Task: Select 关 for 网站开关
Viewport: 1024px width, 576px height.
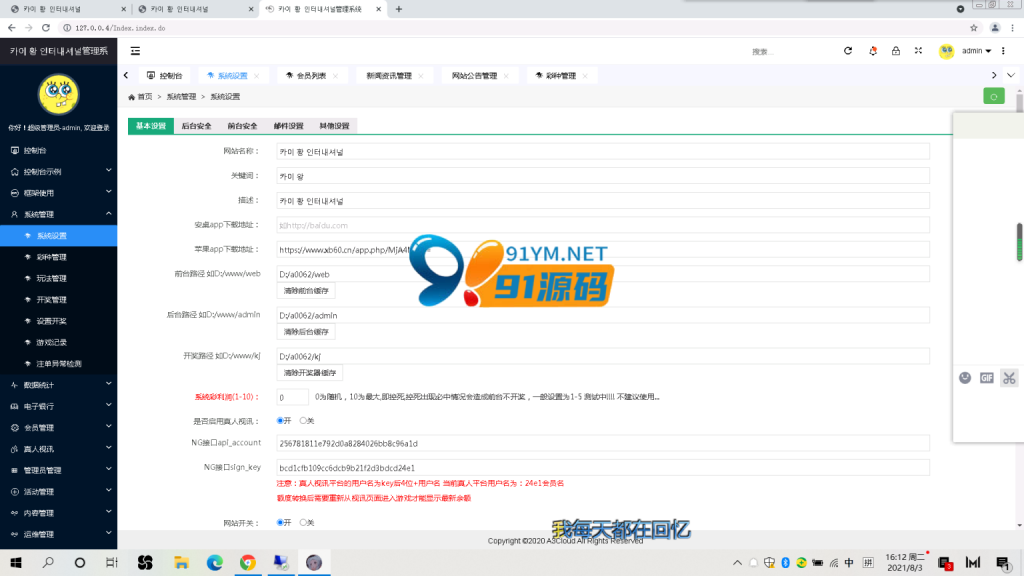Action: click(303, 522)
